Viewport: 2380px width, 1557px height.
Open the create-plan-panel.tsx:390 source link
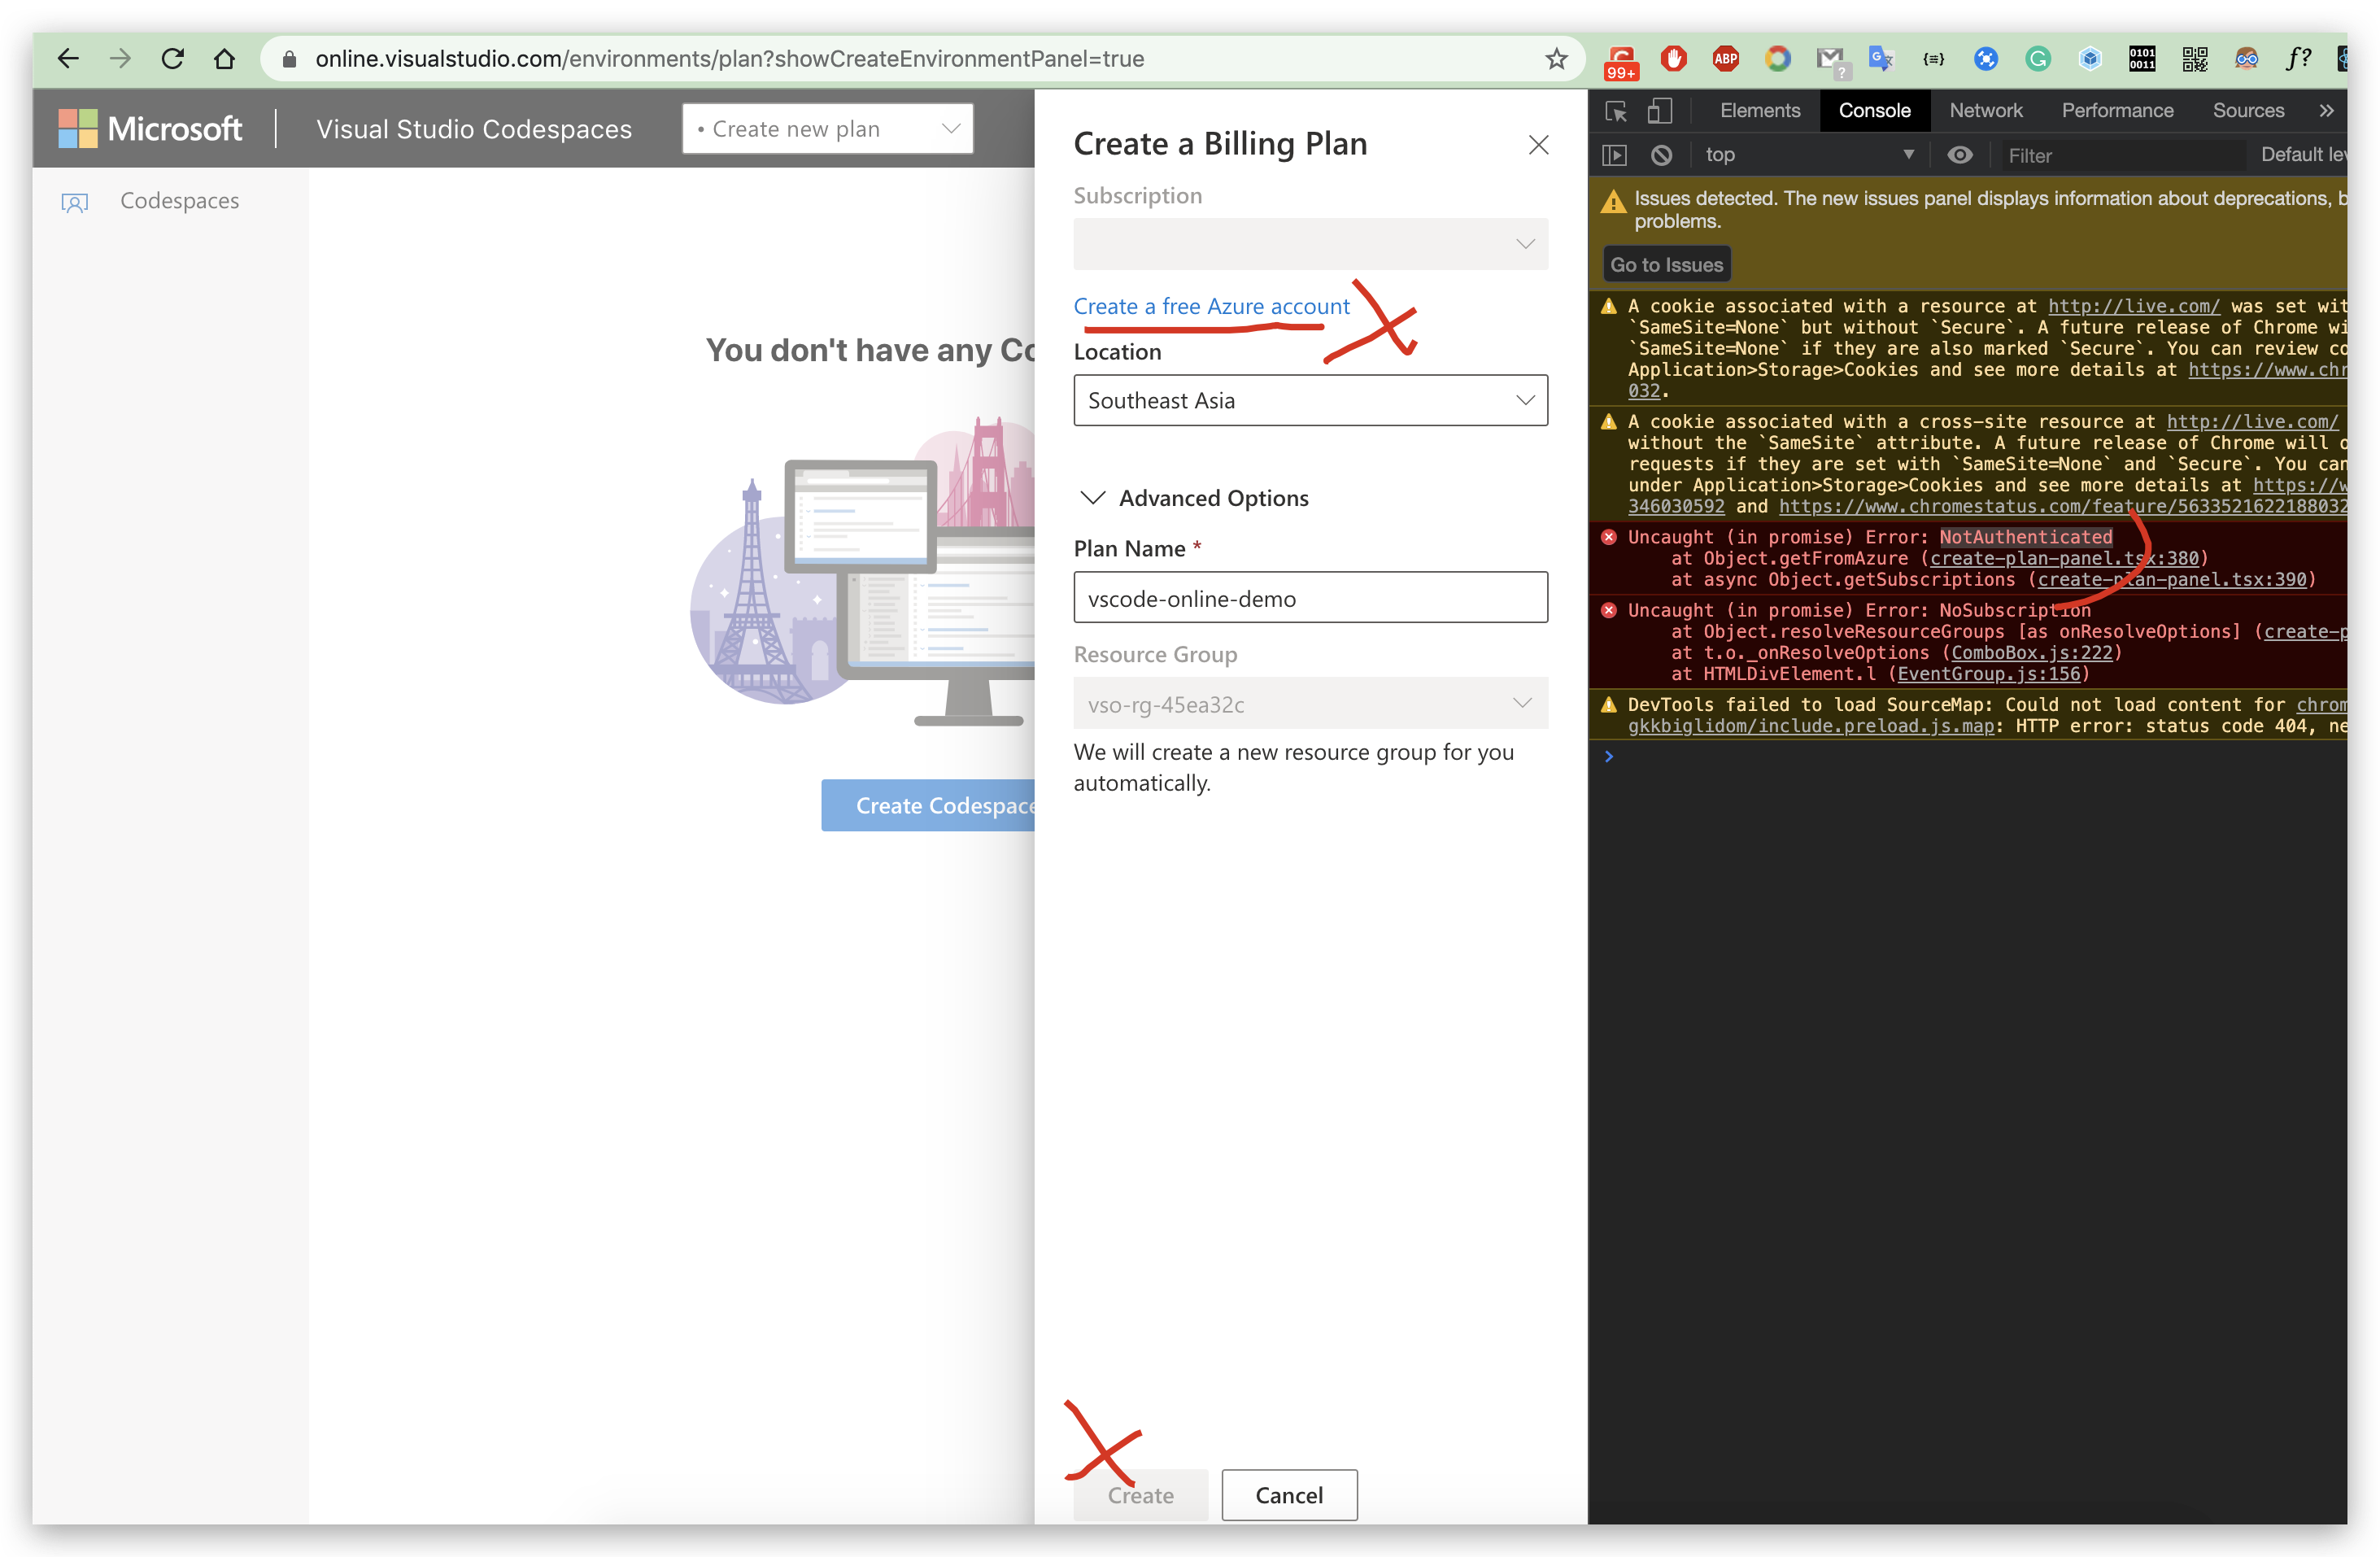click(x=2172, y=580)
